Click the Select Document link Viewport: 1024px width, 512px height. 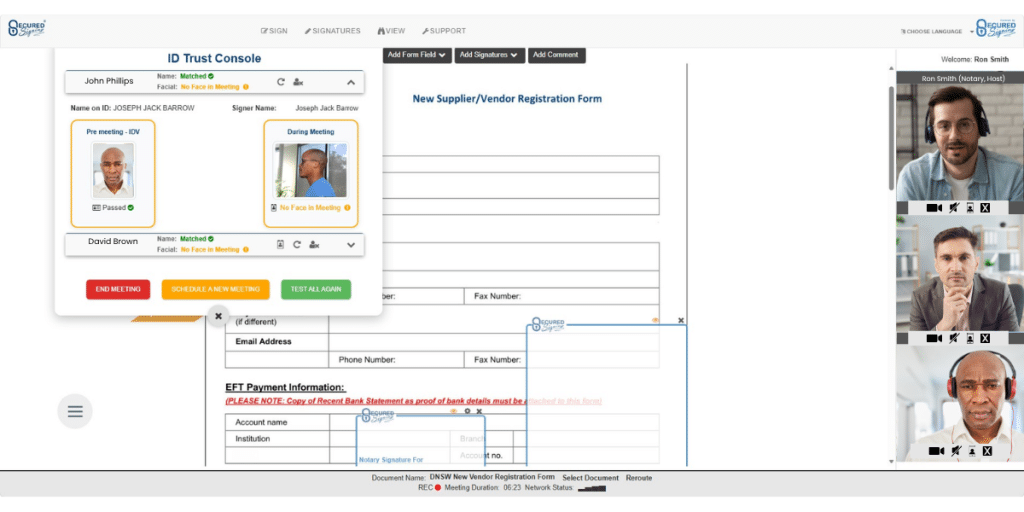click(x=590, y=478)
